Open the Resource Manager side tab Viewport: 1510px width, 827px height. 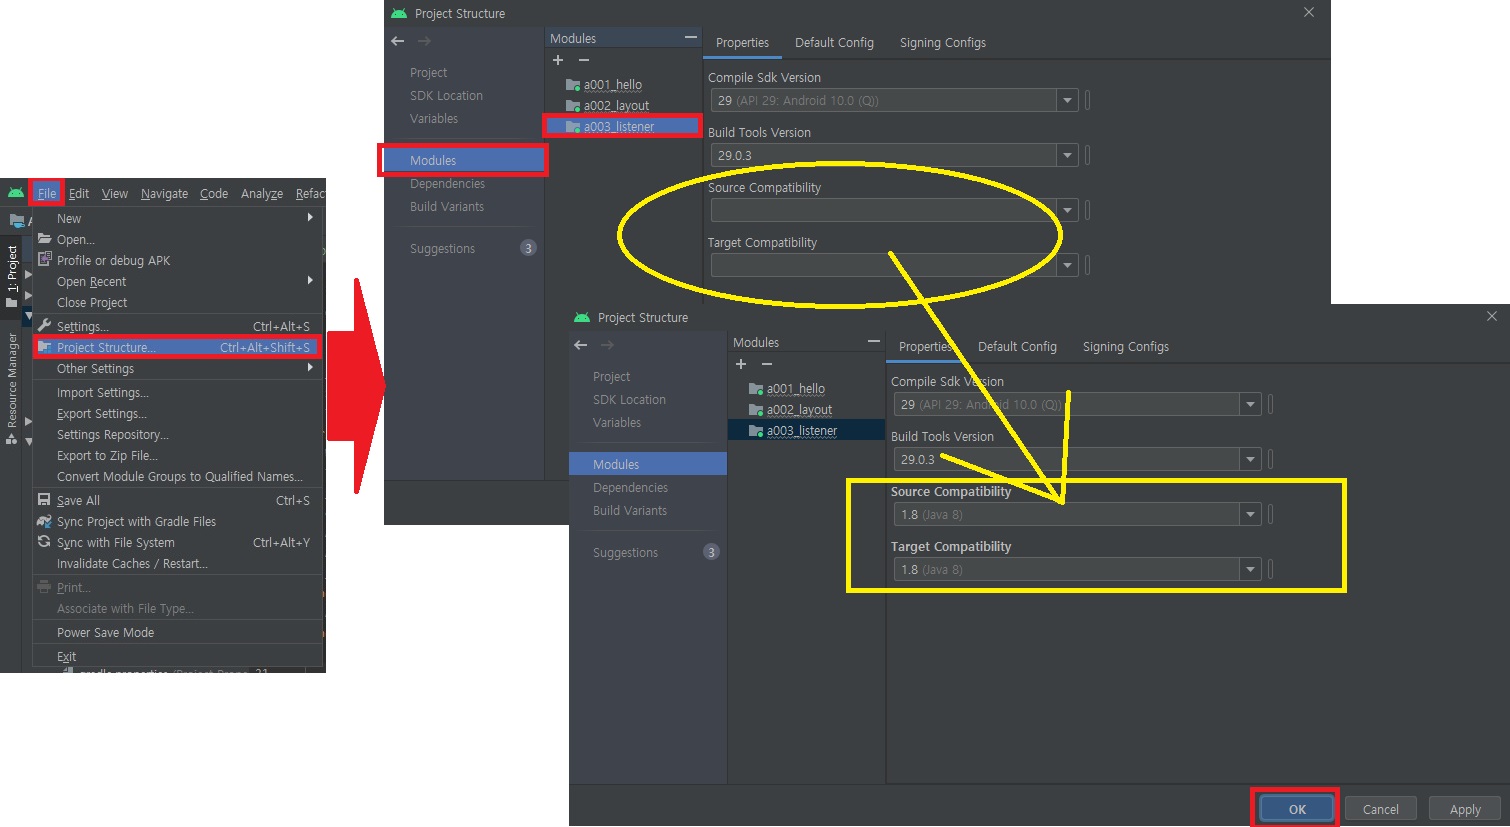[12, 387]
